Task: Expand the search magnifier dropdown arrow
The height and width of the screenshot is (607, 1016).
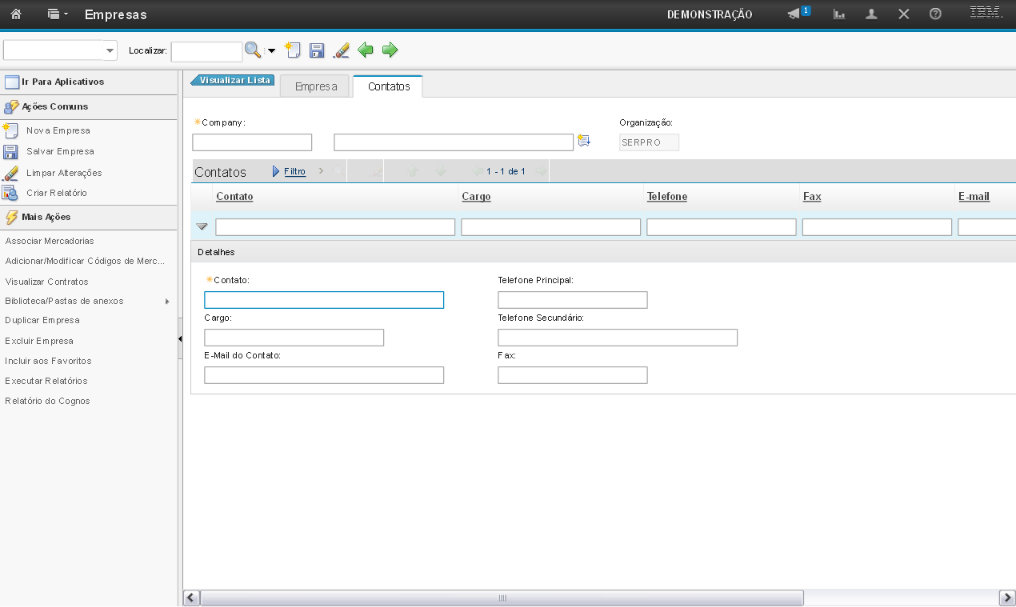Action: (x=270, y=50)
